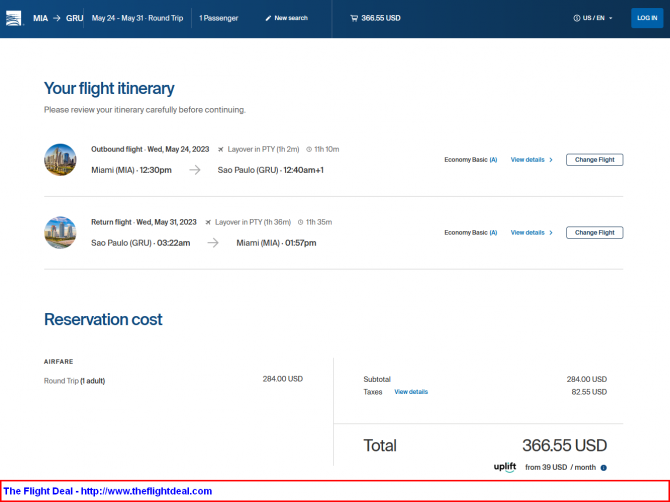Open the Sao Paulo return flight thumbnail

point(60,232)
